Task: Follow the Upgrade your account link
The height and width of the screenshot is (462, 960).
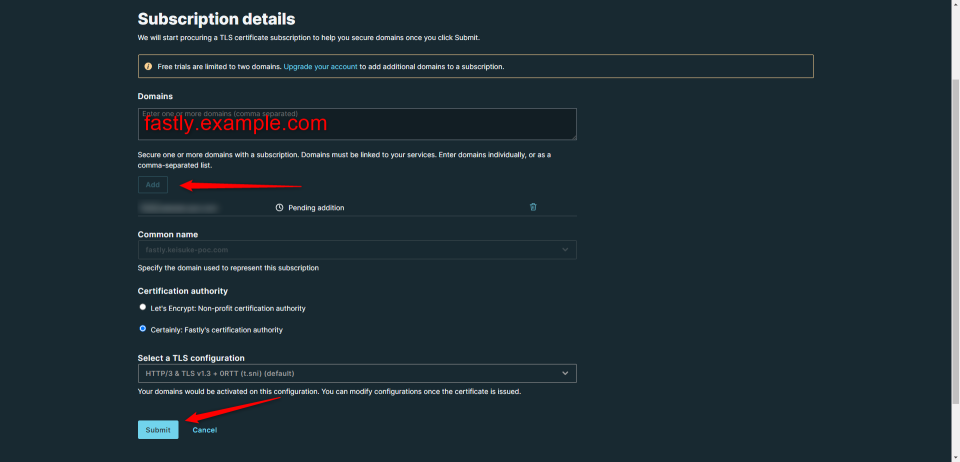Action: pyautogui.click(x=320, y=67)
